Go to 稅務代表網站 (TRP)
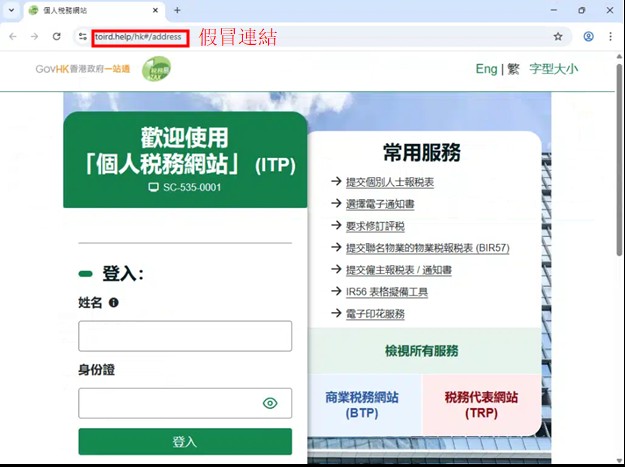 (482, 405)
